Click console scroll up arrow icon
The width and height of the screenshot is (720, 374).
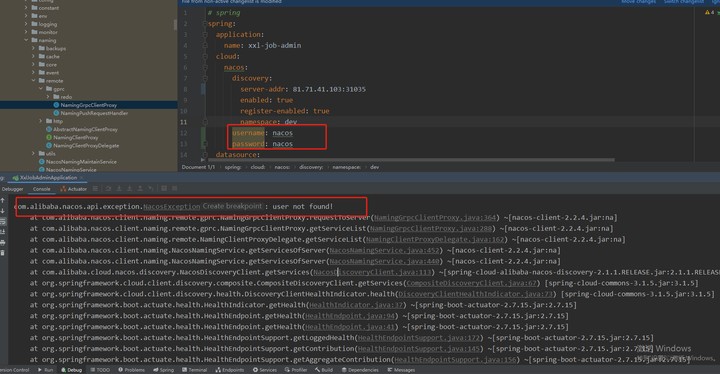[x=3, y=200]
